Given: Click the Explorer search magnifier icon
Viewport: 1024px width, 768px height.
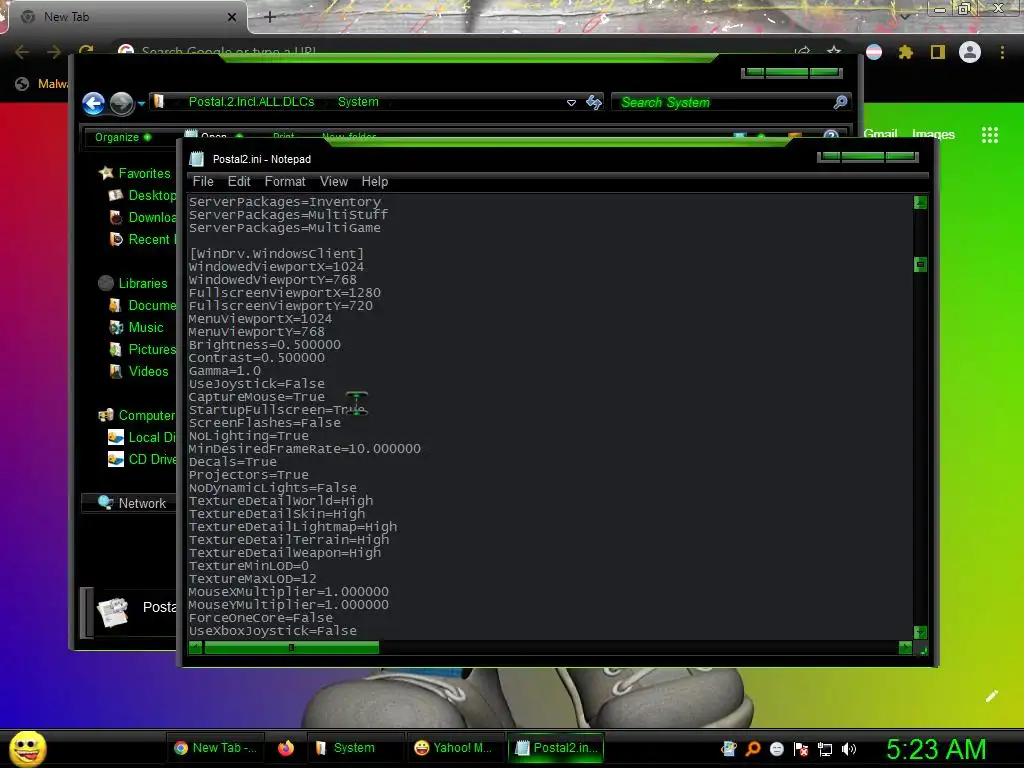Looking at the screenshot, I should tap(840, 102).
